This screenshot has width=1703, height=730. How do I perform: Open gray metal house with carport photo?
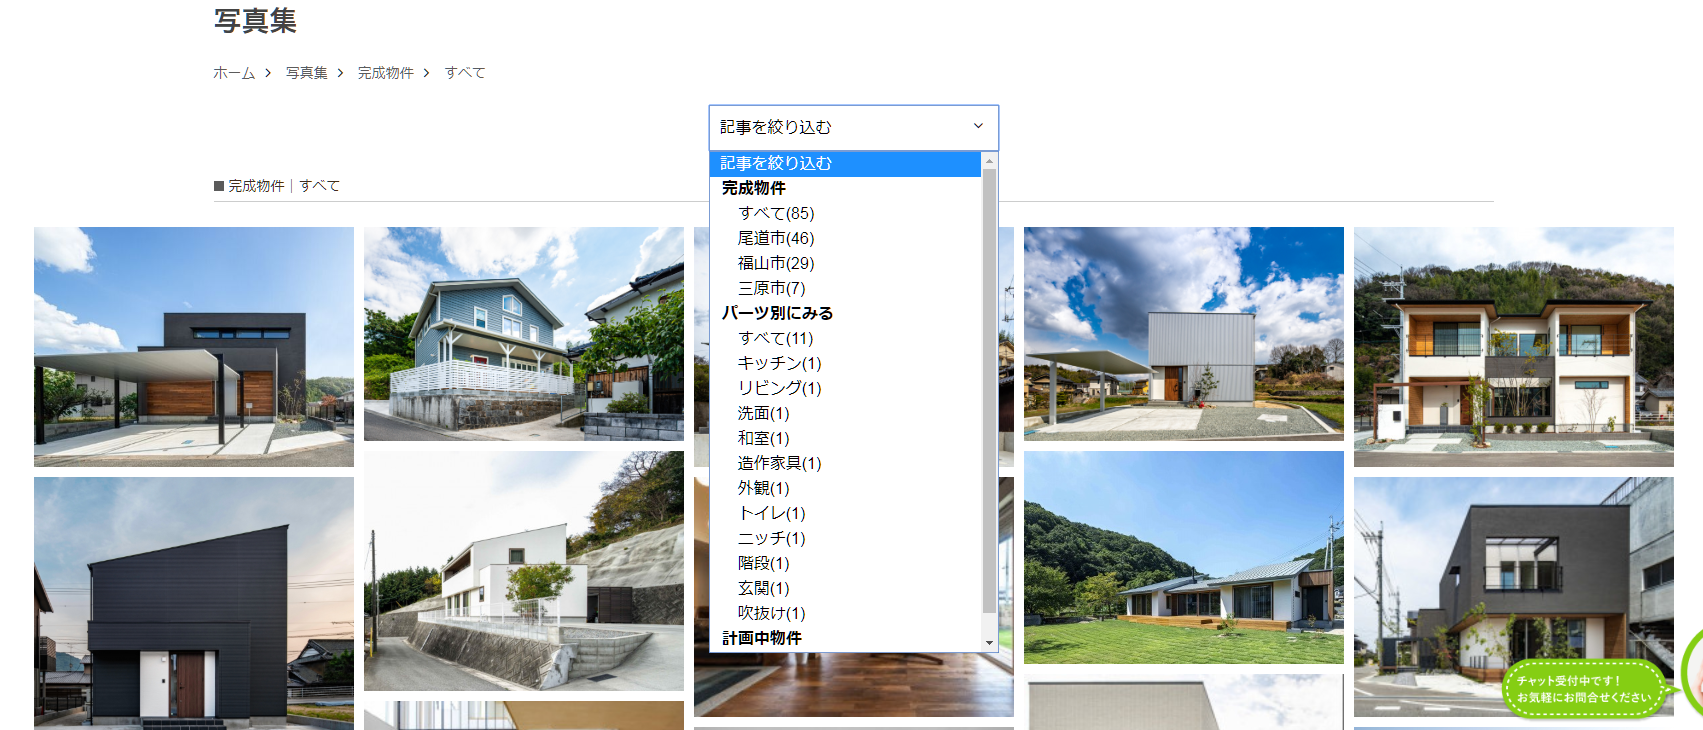pyautogui.click(x=1184, y=334)
